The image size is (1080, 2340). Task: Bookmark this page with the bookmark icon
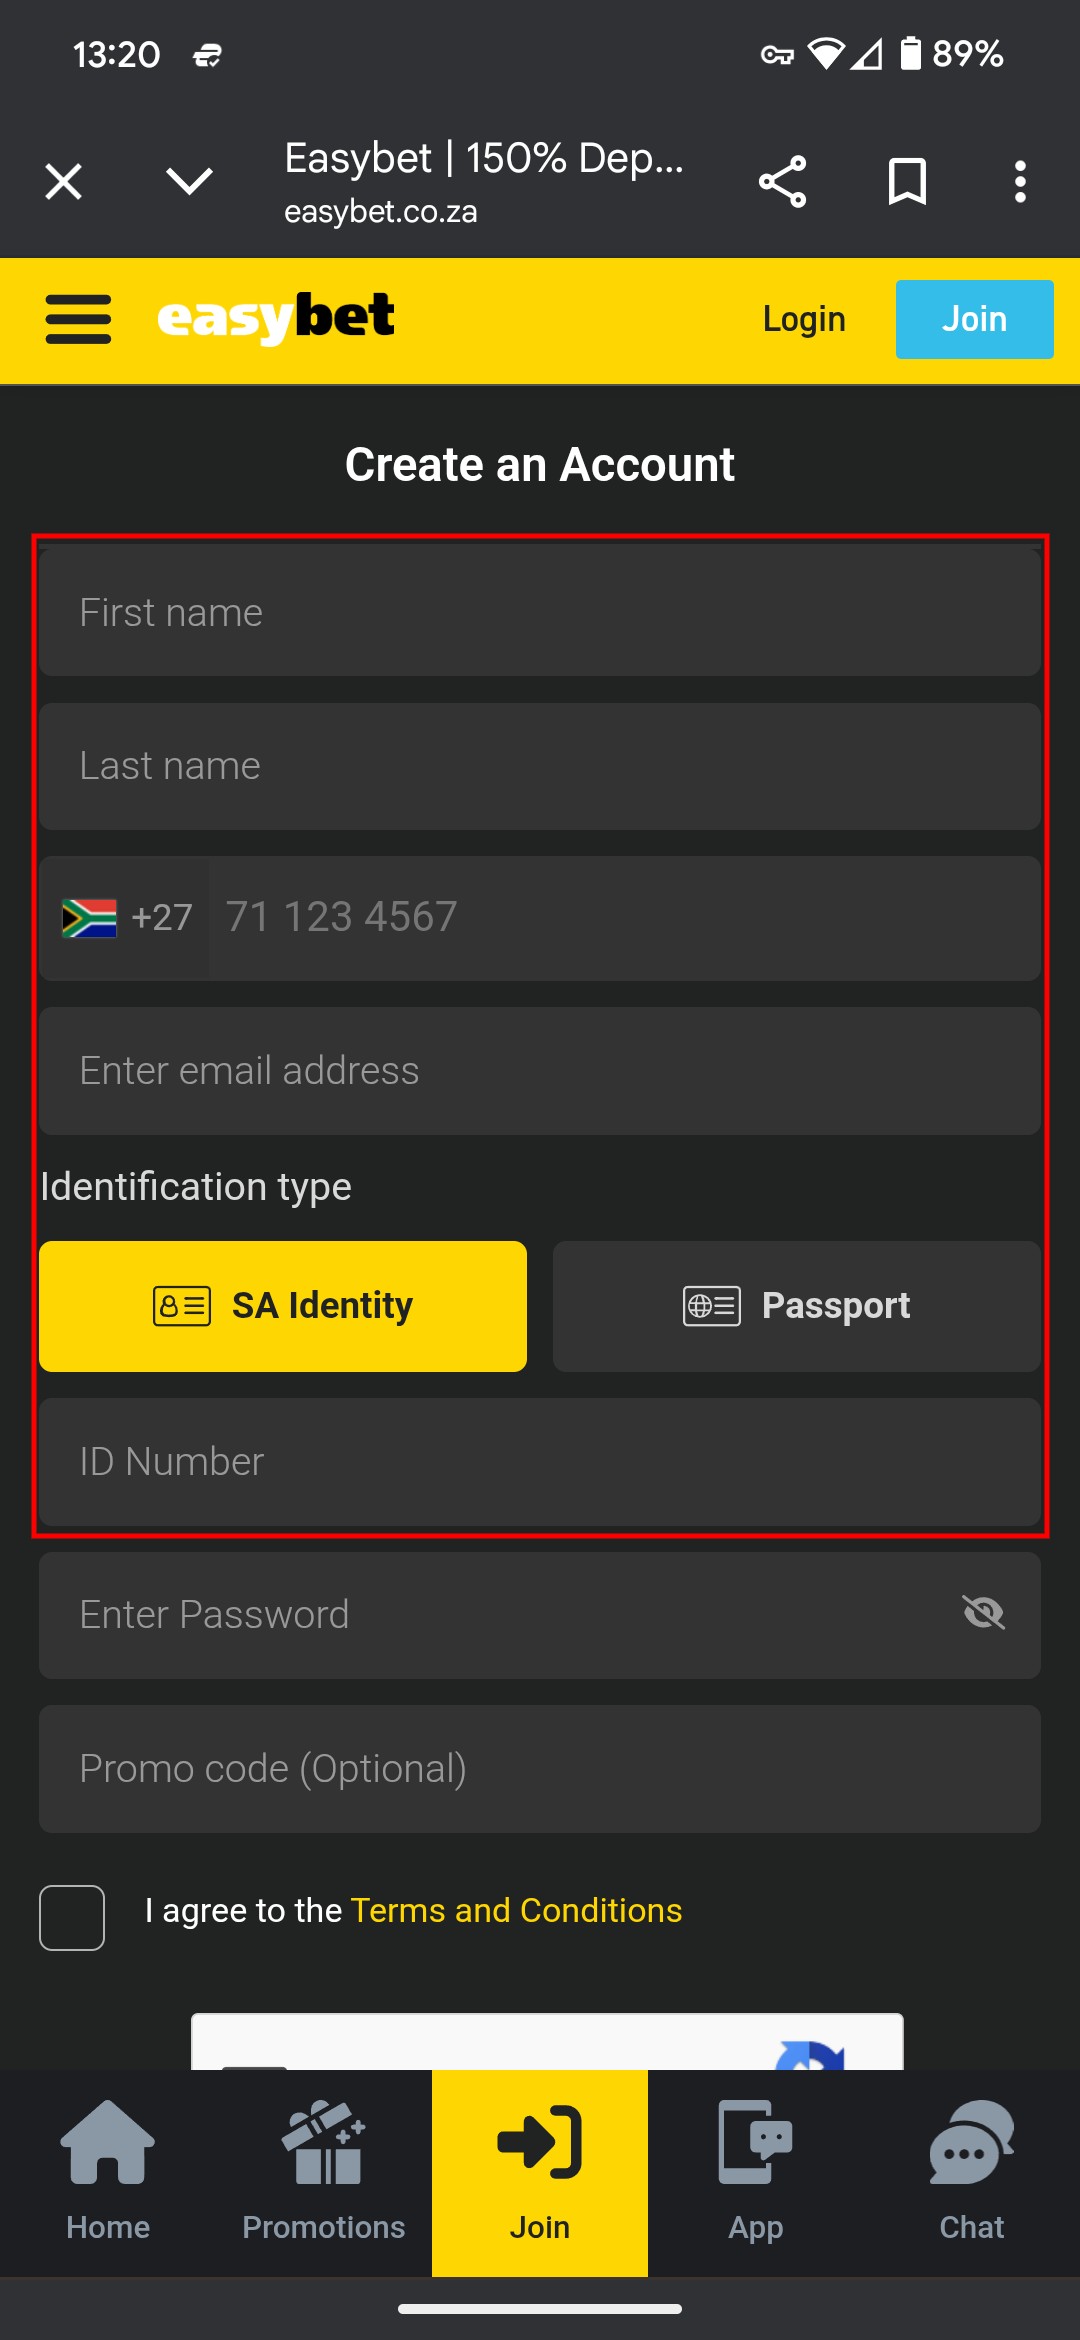[x=907, y=181]
